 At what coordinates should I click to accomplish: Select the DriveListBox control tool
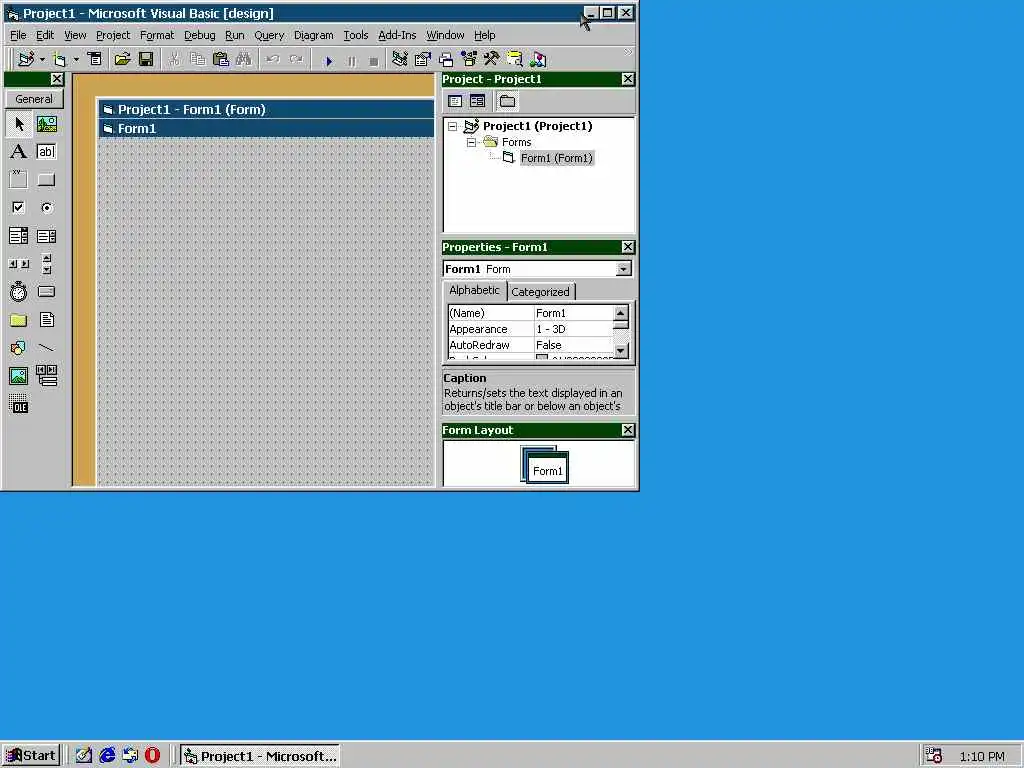click(x=46, y=291)
